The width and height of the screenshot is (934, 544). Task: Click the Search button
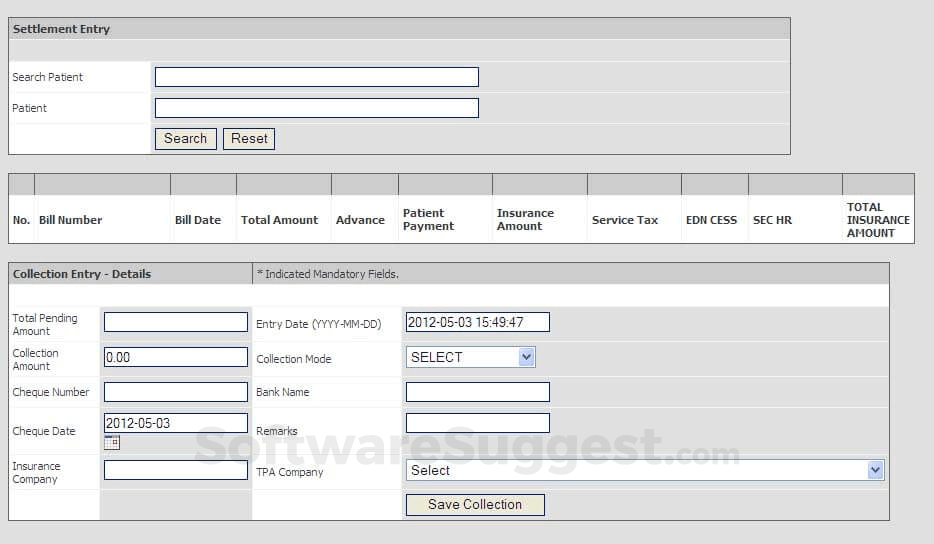click(x=185, y=139)
